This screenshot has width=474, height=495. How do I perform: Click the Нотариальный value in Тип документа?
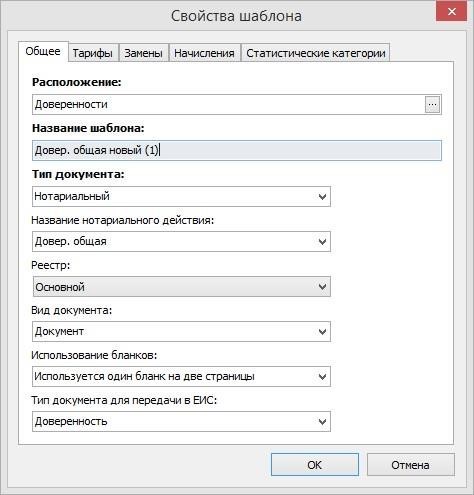point(72,196)
